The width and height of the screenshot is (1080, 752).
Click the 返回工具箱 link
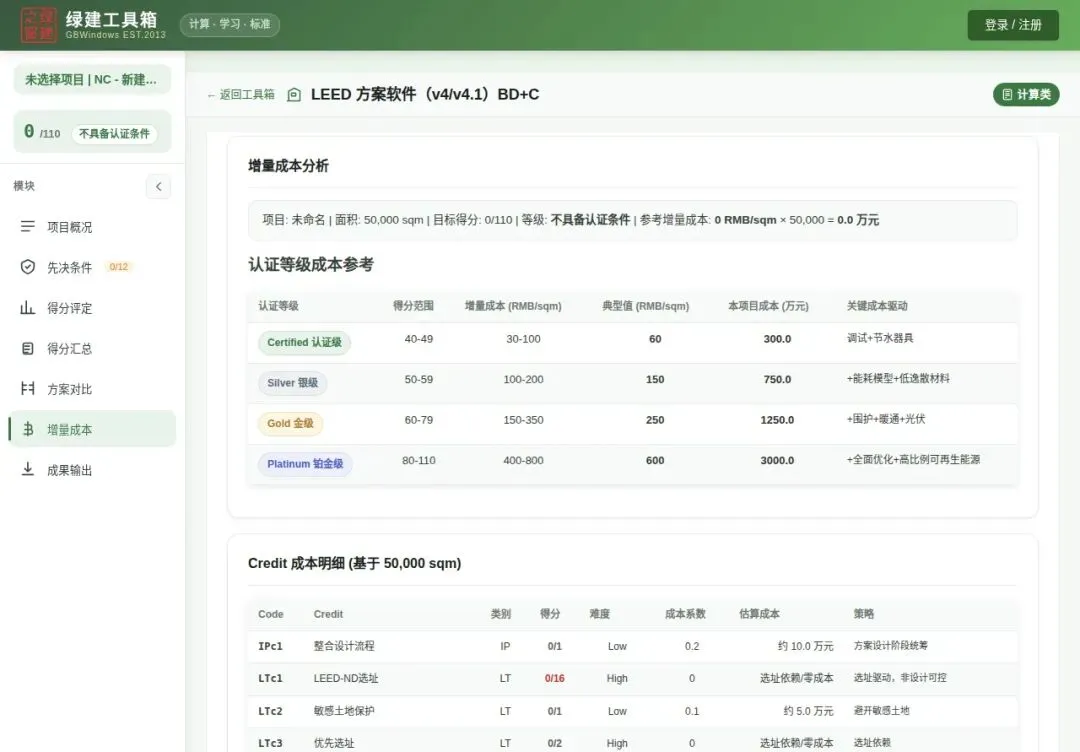coord(241,94)
